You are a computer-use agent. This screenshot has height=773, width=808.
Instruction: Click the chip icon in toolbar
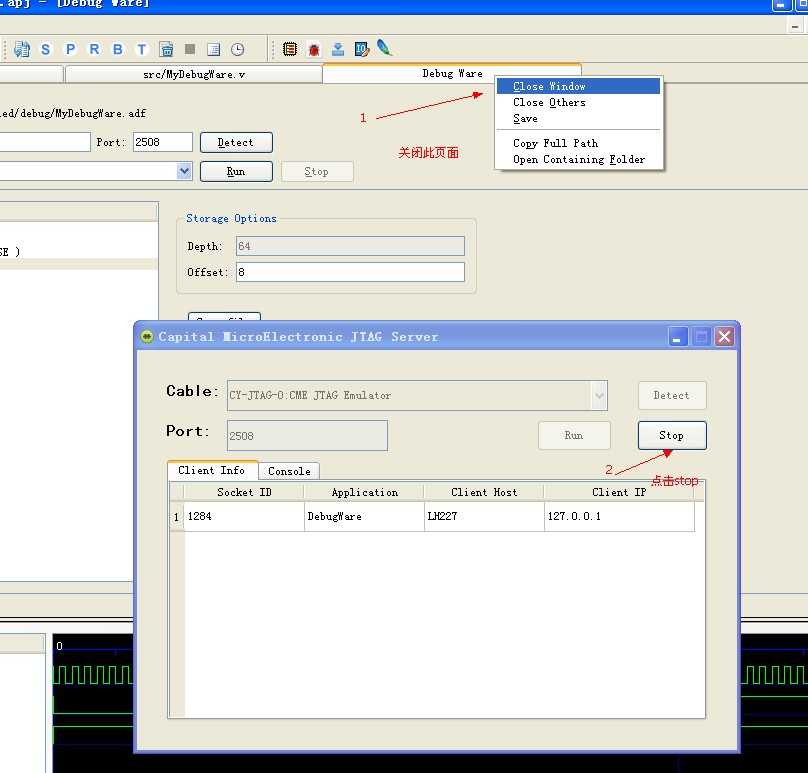pos(290,49)
